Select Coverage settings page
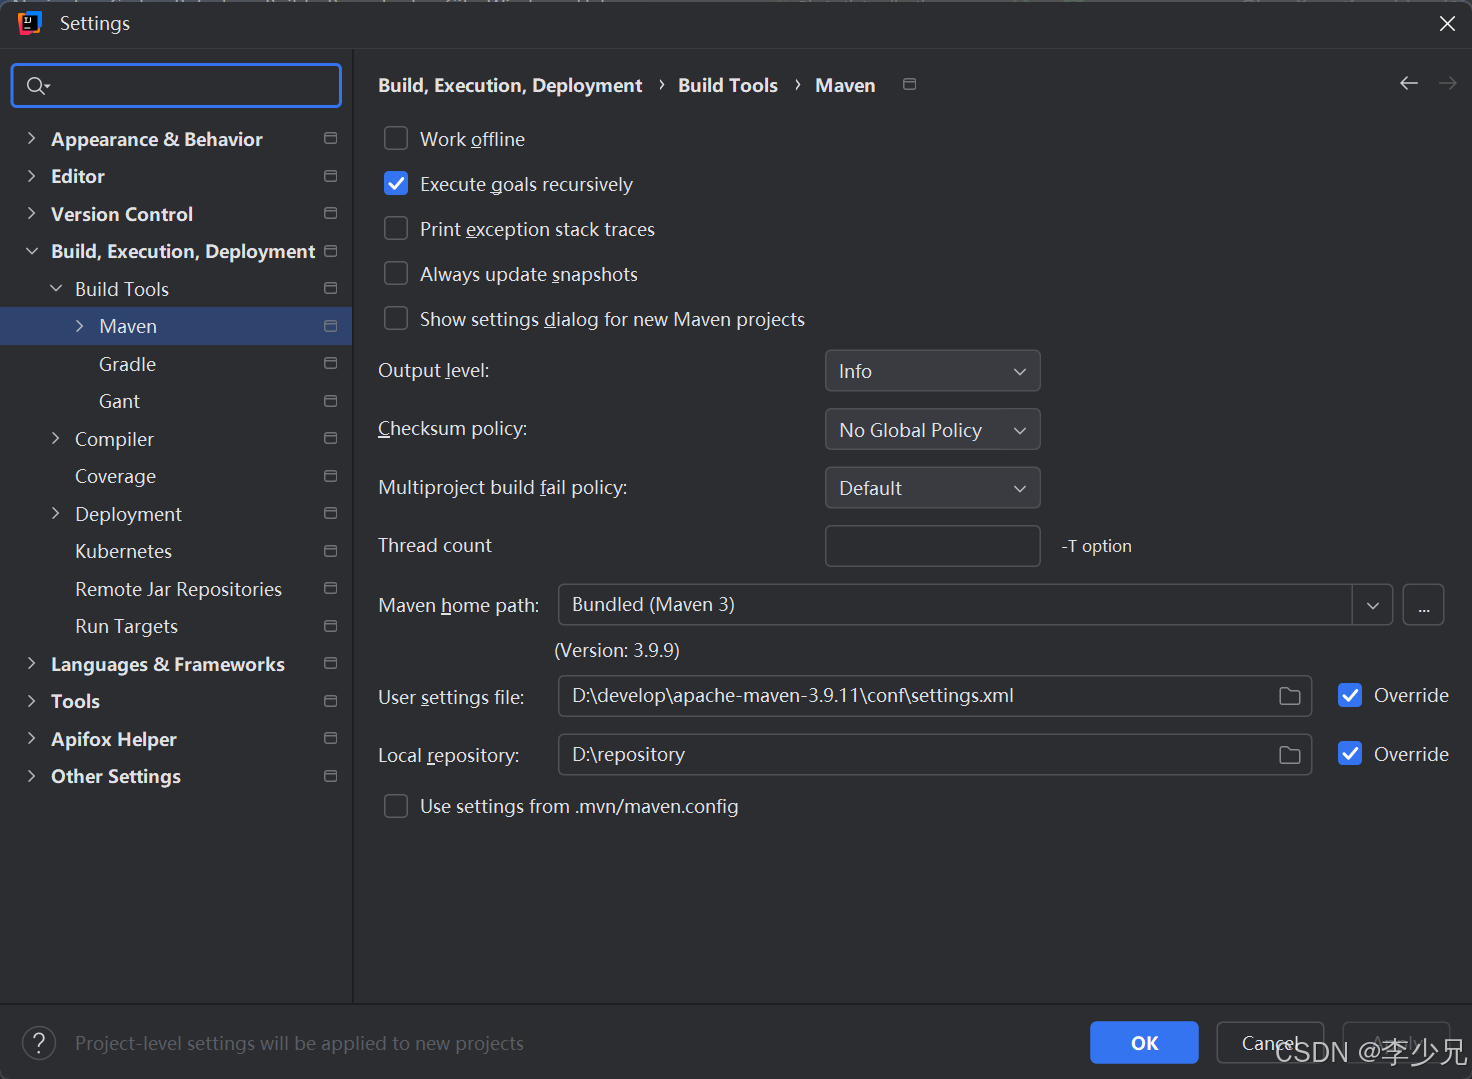Screen dimensions: 1472x1079 point(115,476)
